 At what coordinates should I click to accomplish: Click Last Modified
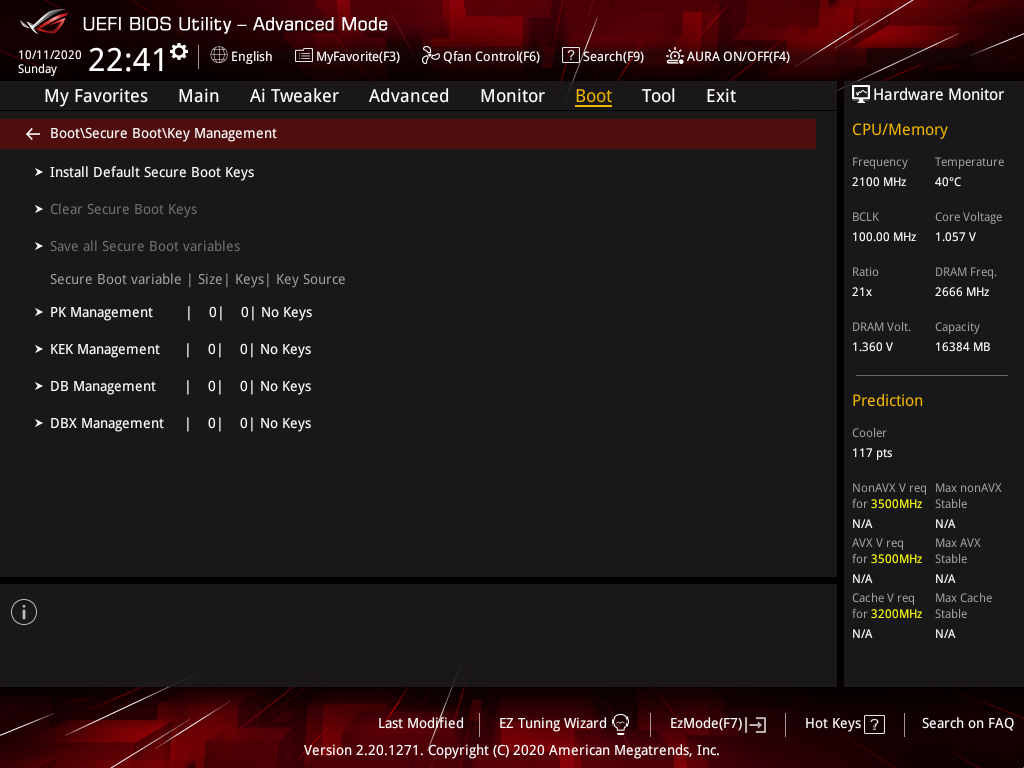421,724
